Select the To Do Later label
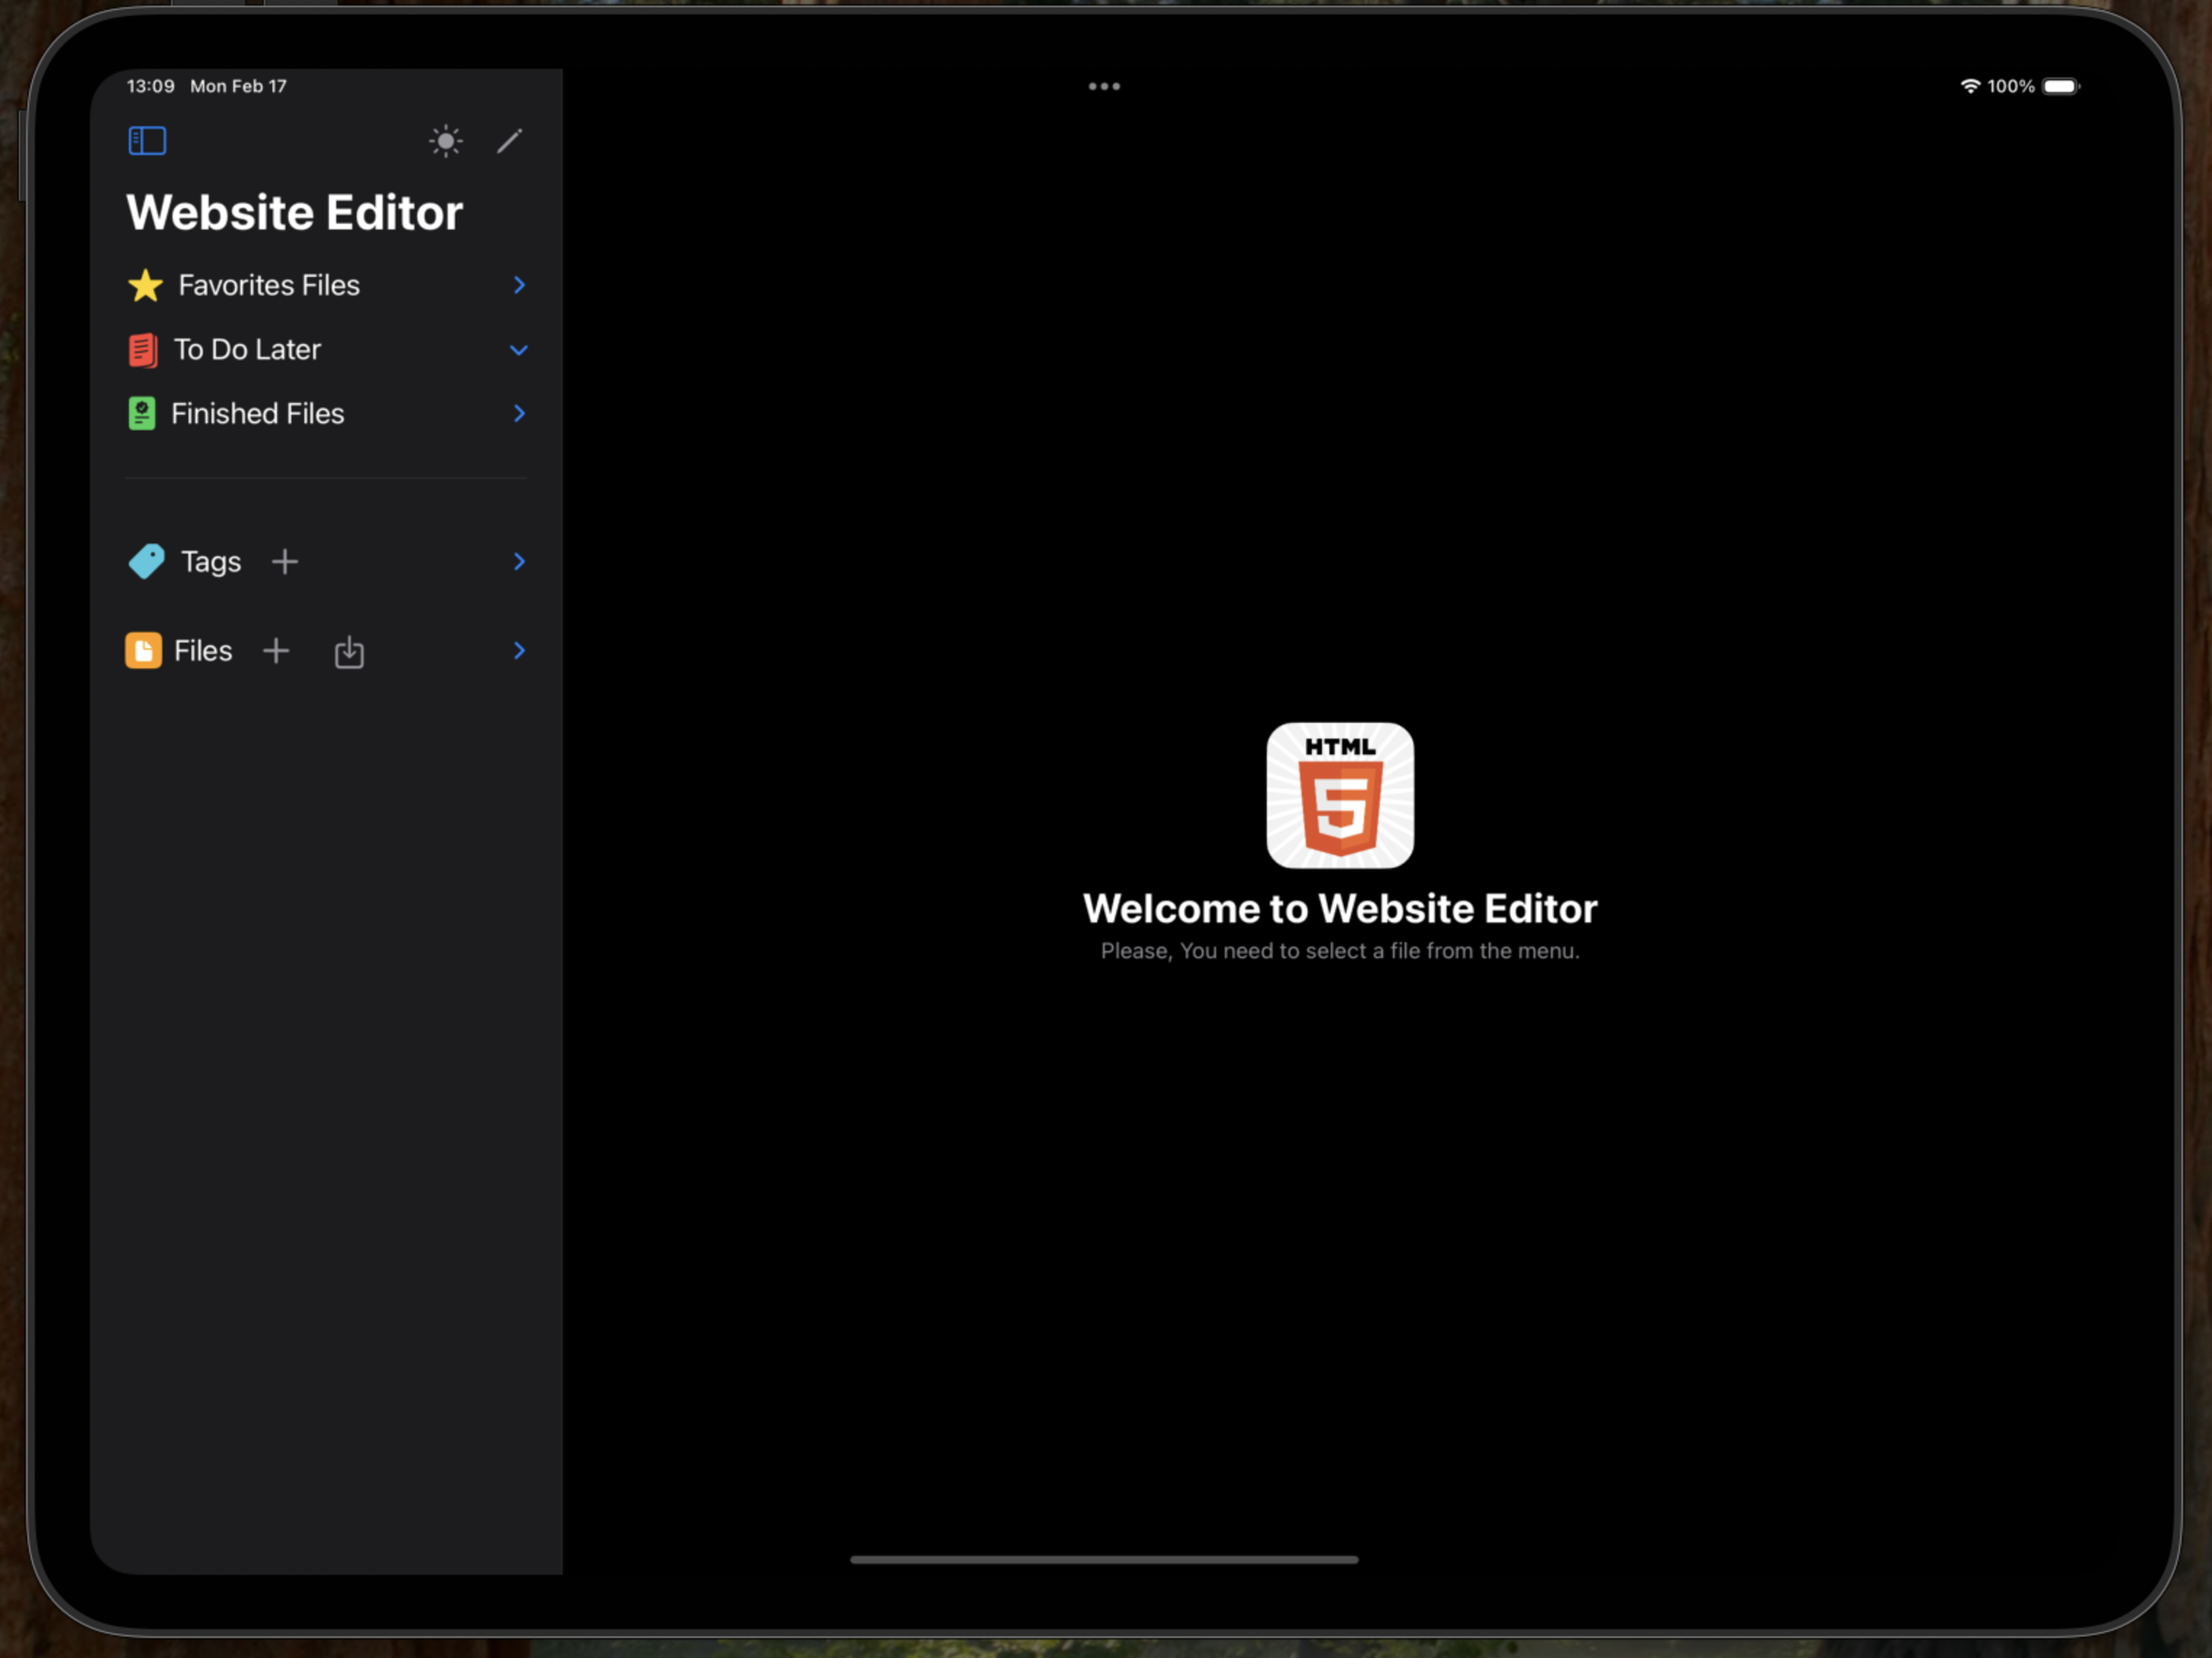 (248, 349)
